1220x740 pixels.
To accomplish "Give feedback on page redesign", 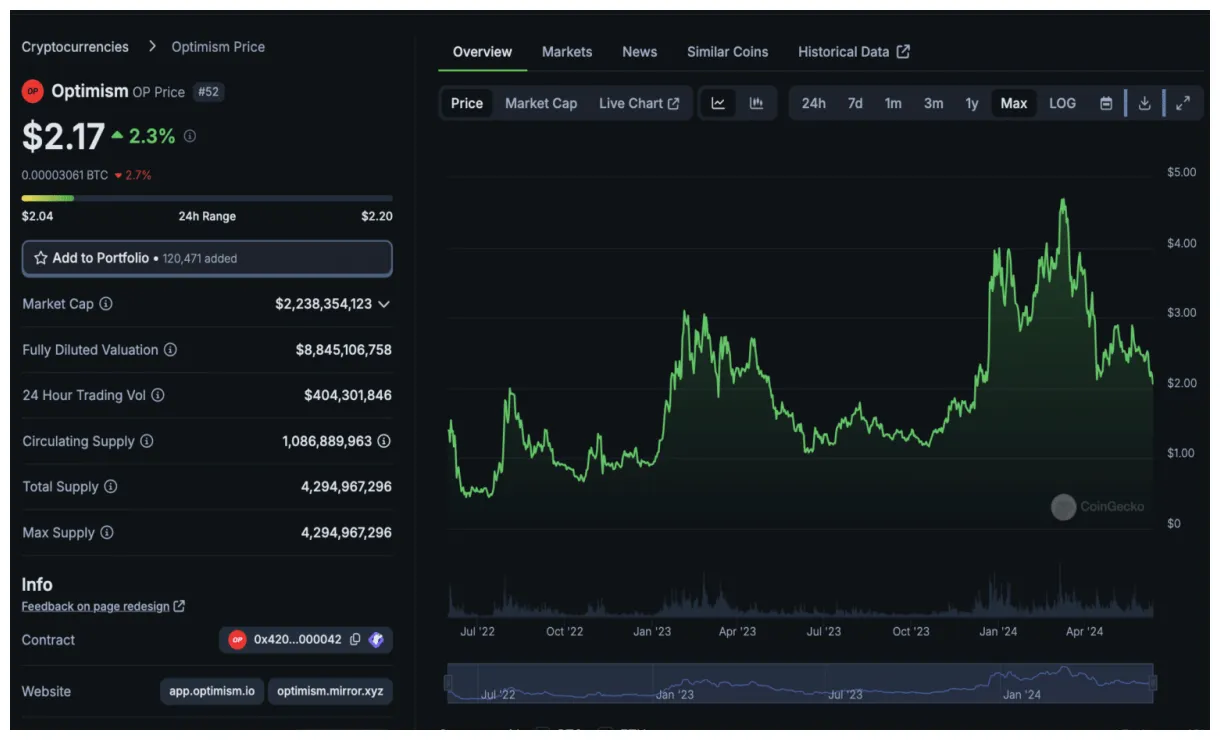I will [x=96, y=605].
